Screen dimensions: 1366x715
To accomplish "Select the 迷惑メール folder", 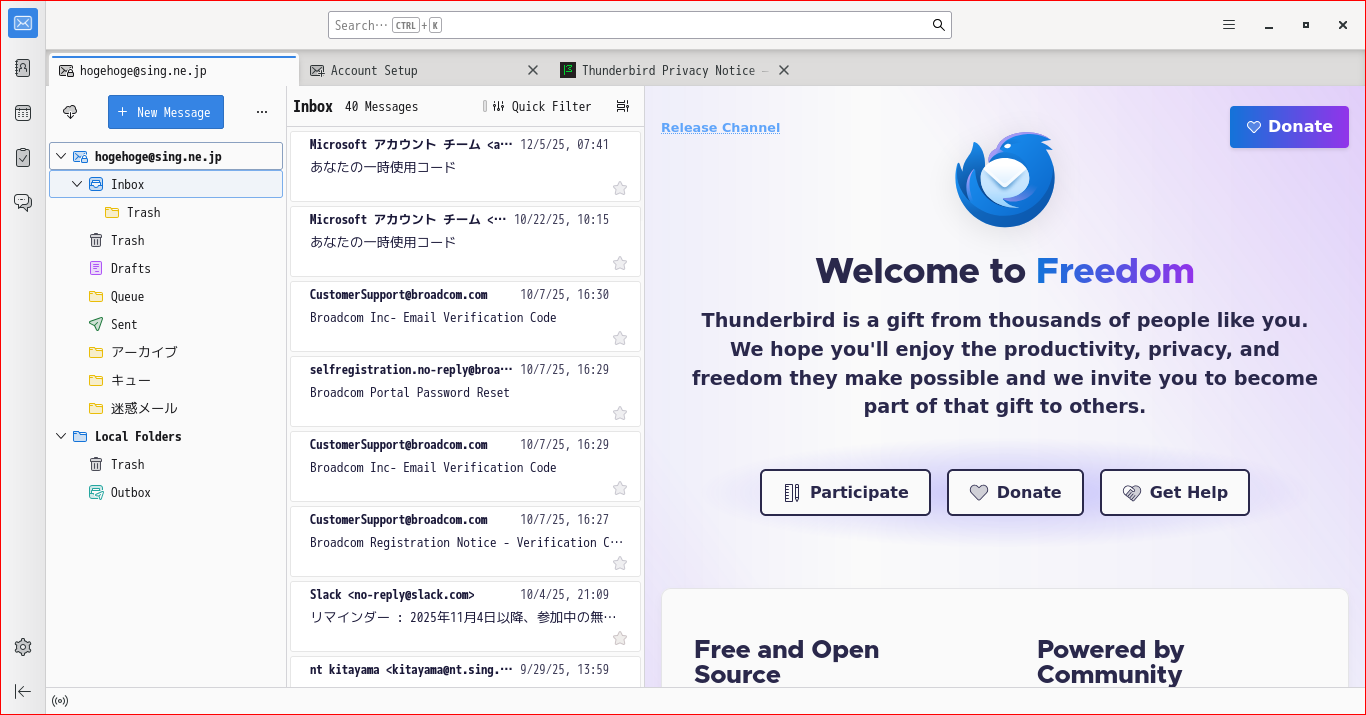I will 166,408.
